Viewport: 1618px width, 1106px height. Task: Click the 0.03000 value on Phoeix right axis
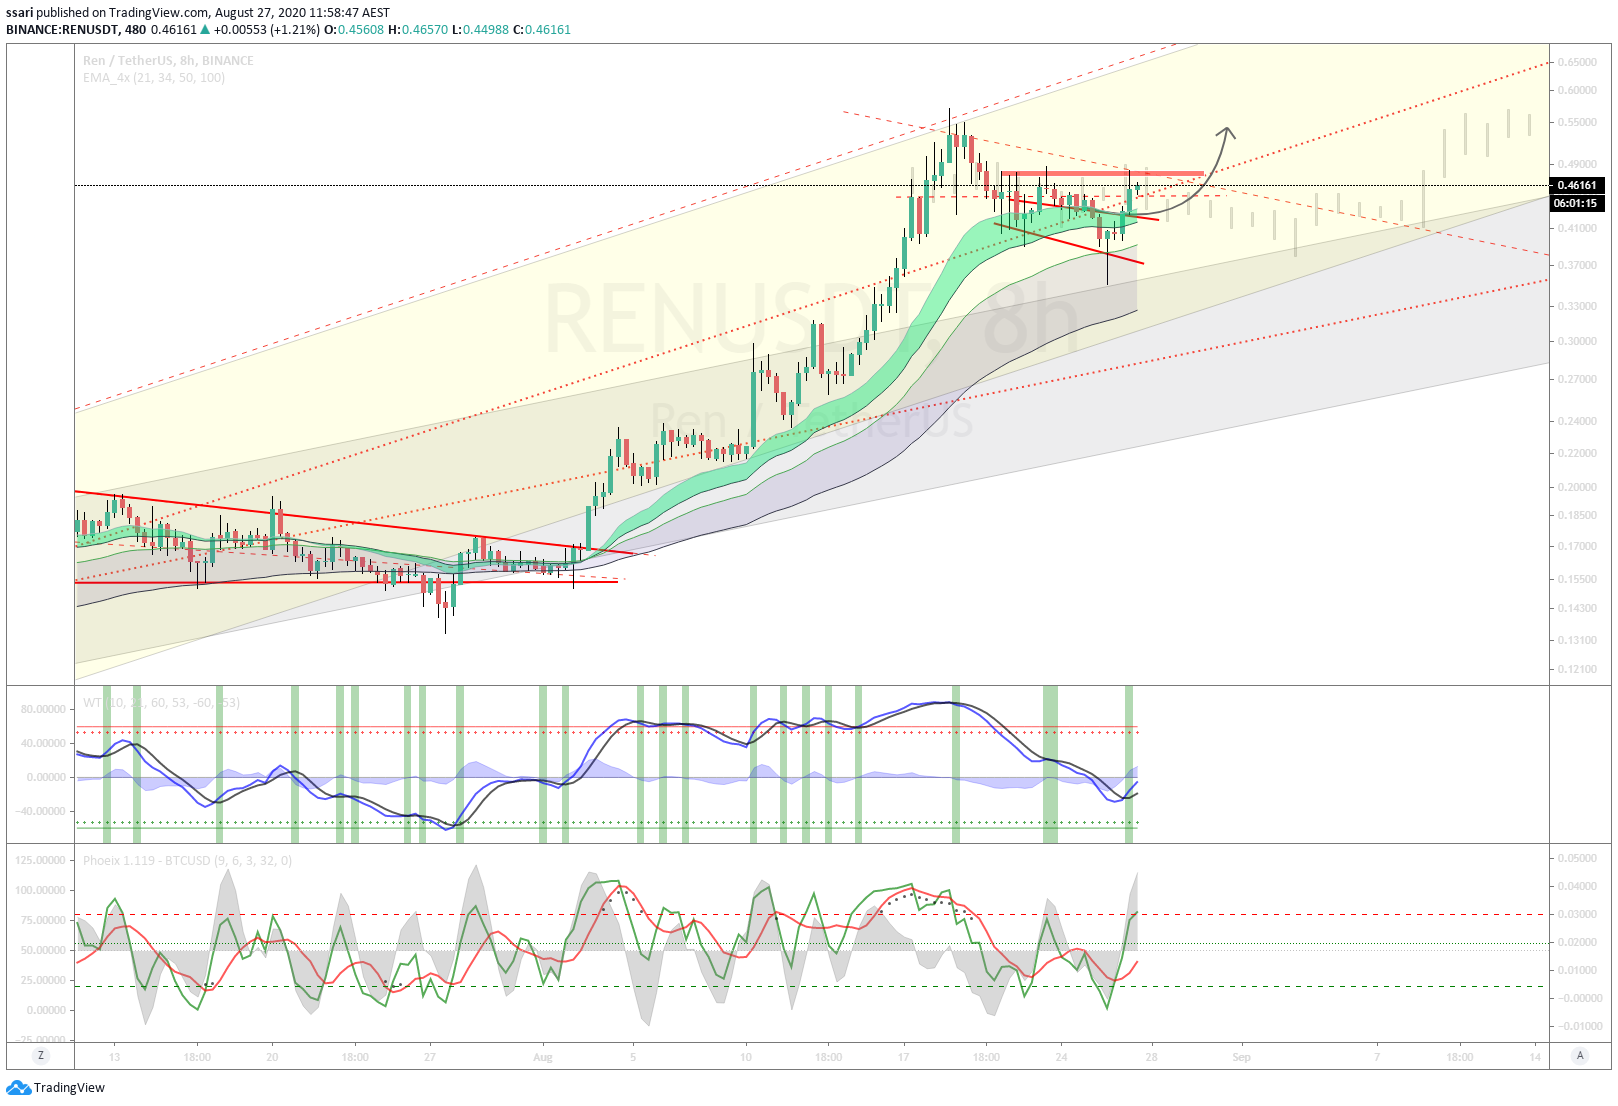[1577, 915]
